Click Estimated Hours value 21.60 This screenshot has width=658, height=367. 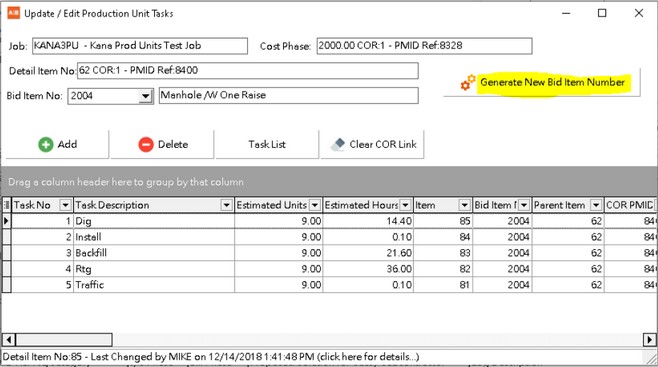[368, 253]
